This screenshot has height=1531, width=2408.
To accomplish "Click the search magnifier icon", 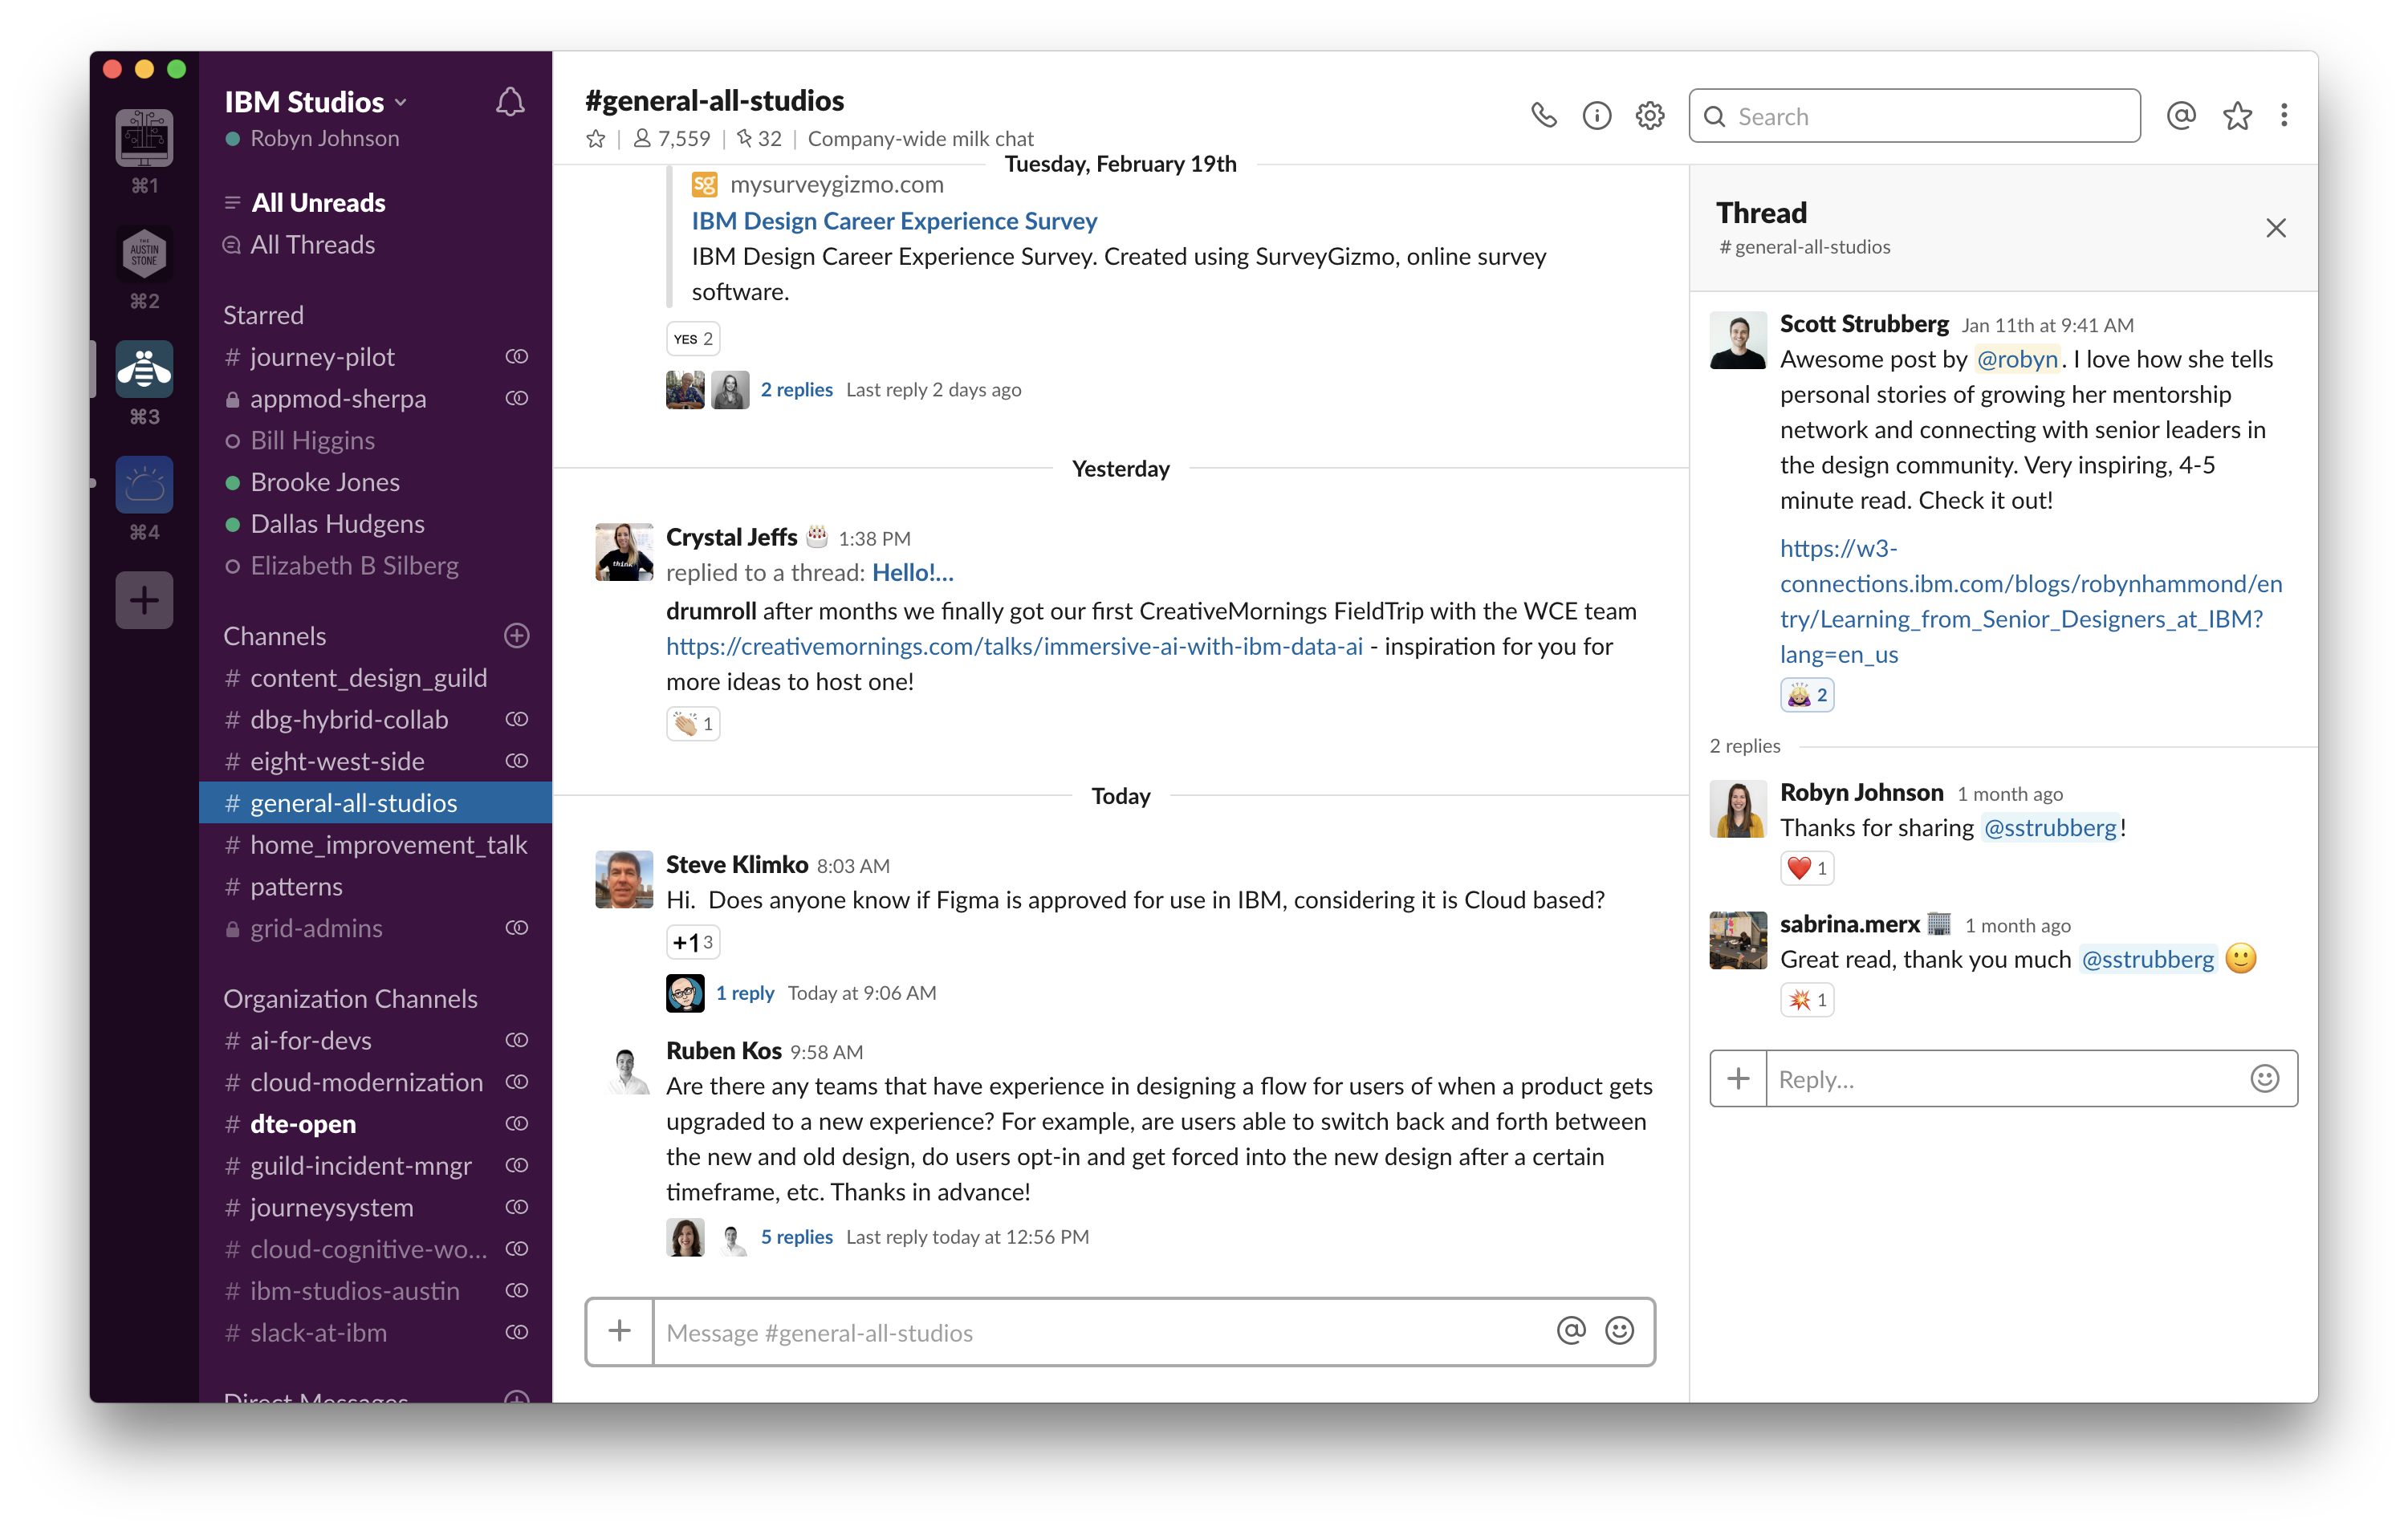I will (1714, 116).
